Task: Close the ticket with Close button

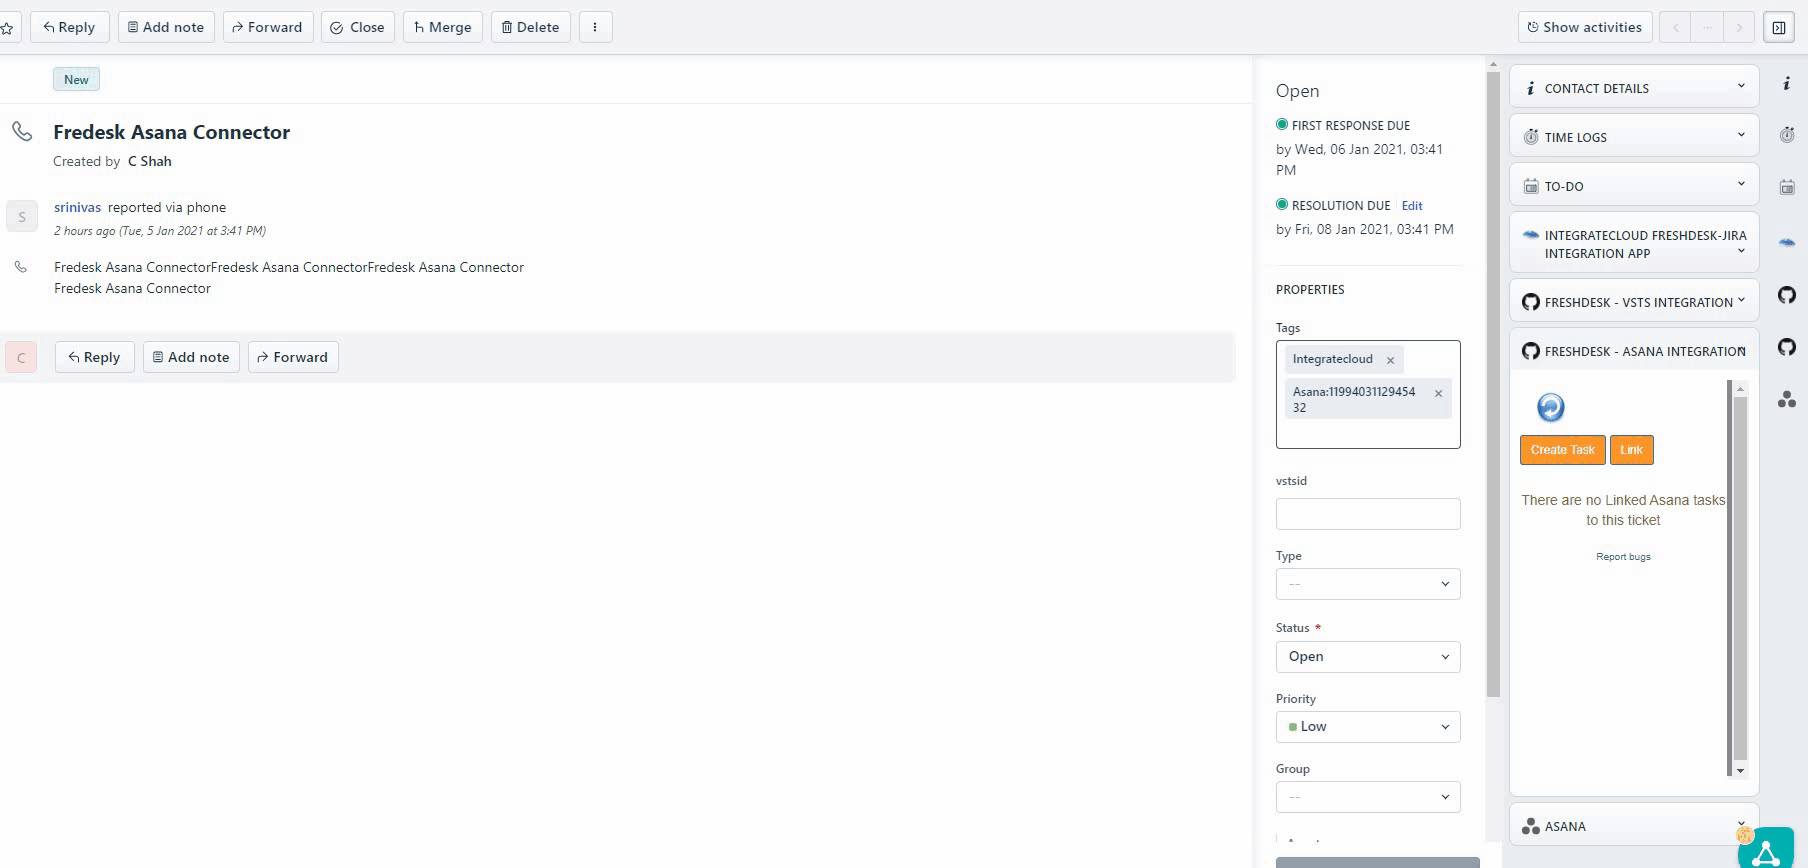Action: pyautogui.click(x=357, y=27)
